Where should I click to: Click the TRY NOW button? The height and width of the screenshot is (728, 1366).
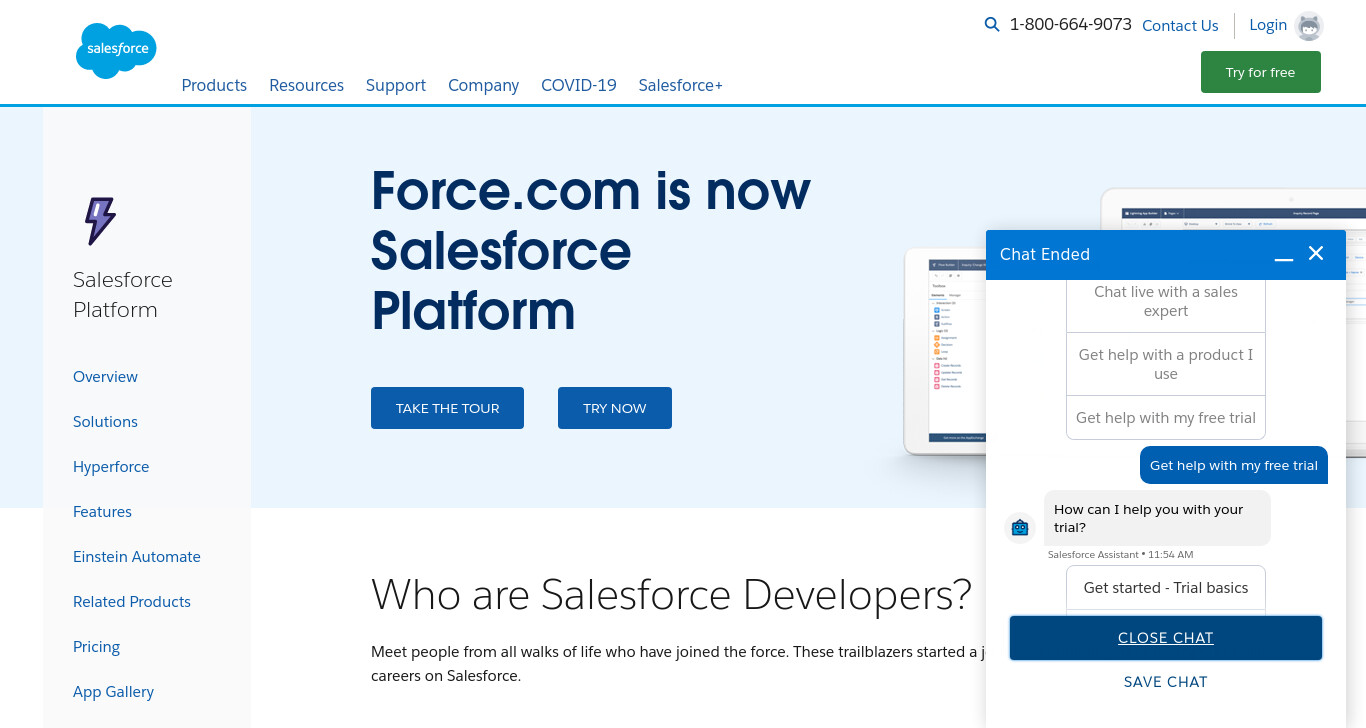coord(615,408)
